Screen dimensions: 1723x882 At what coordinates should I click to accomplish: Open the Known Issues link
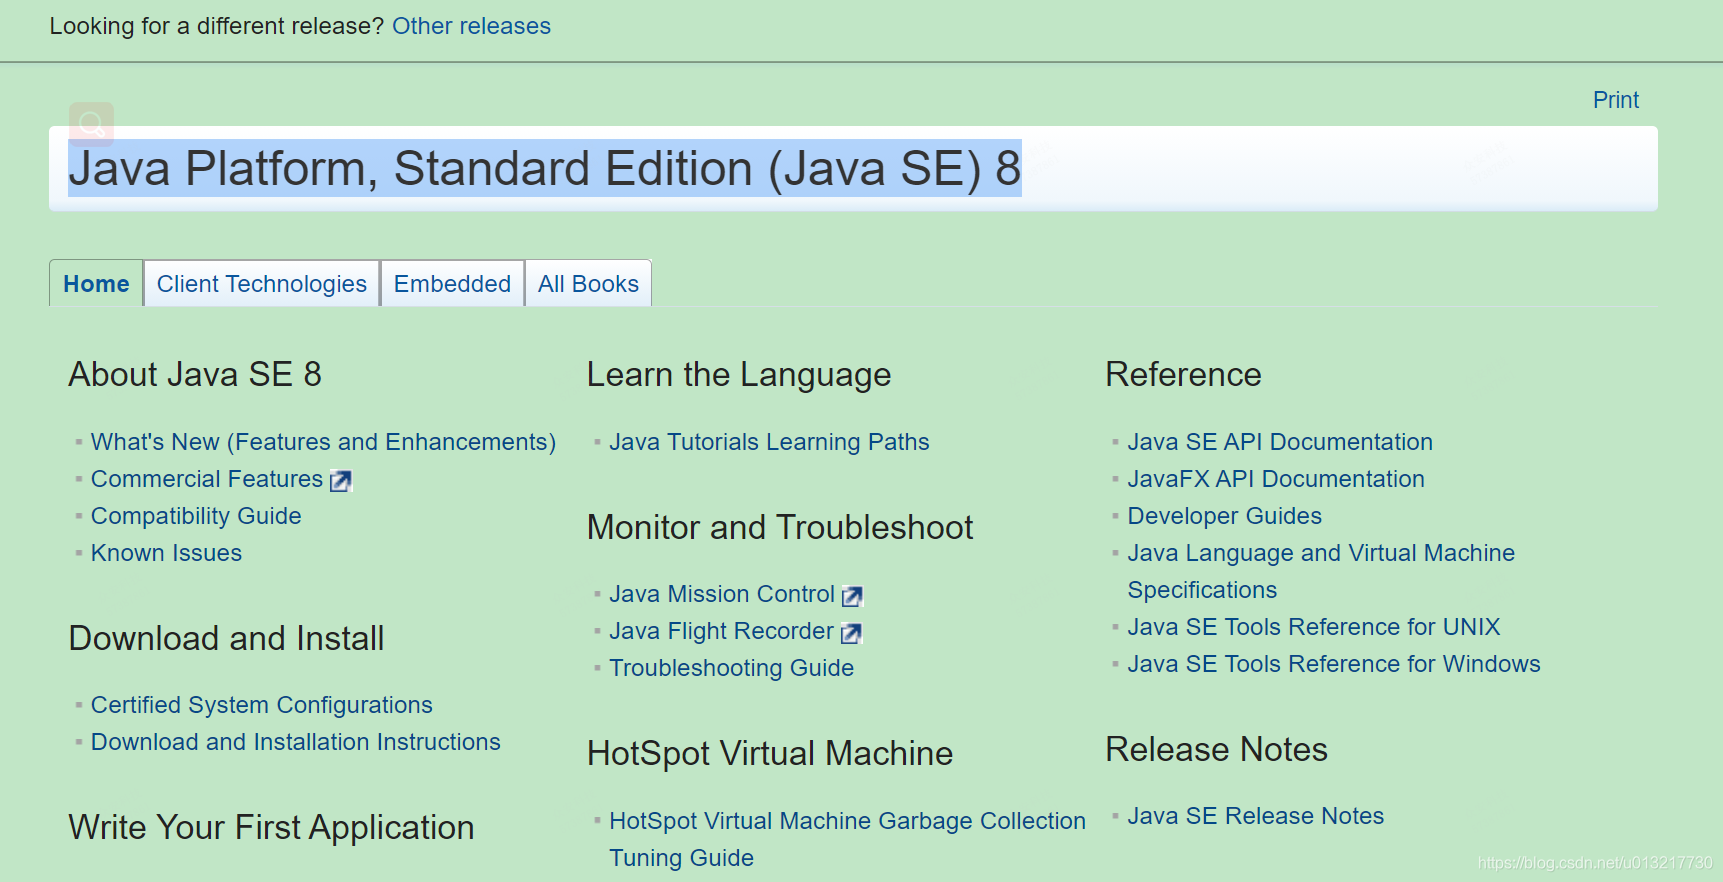[166, 553]
